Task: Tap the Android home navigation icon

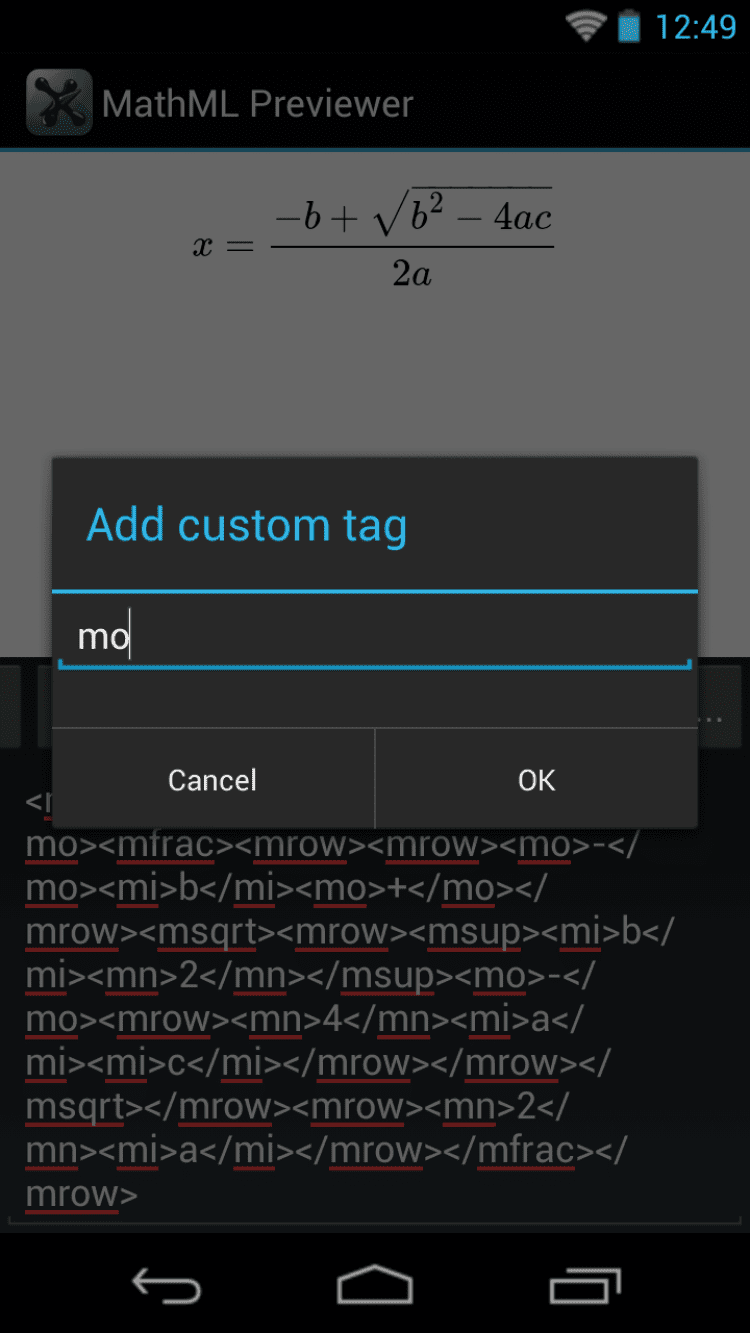Action: pyautogui.click(x=375, y=1285)
